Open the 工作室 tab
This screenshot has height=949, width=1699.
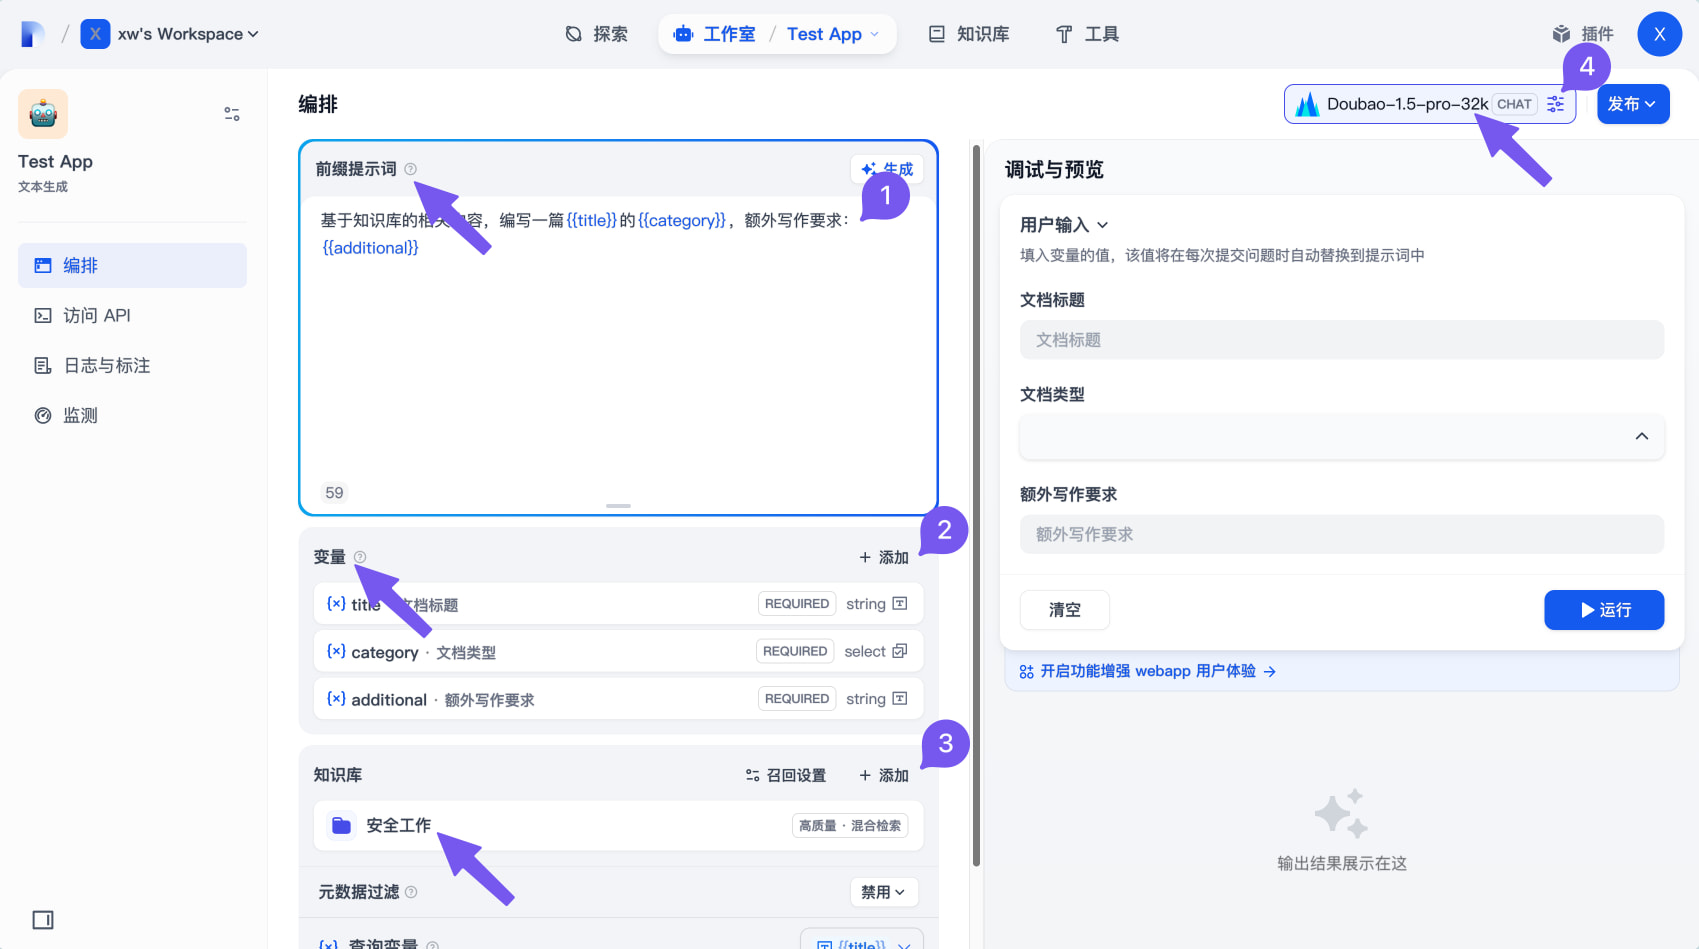point(714,34)
